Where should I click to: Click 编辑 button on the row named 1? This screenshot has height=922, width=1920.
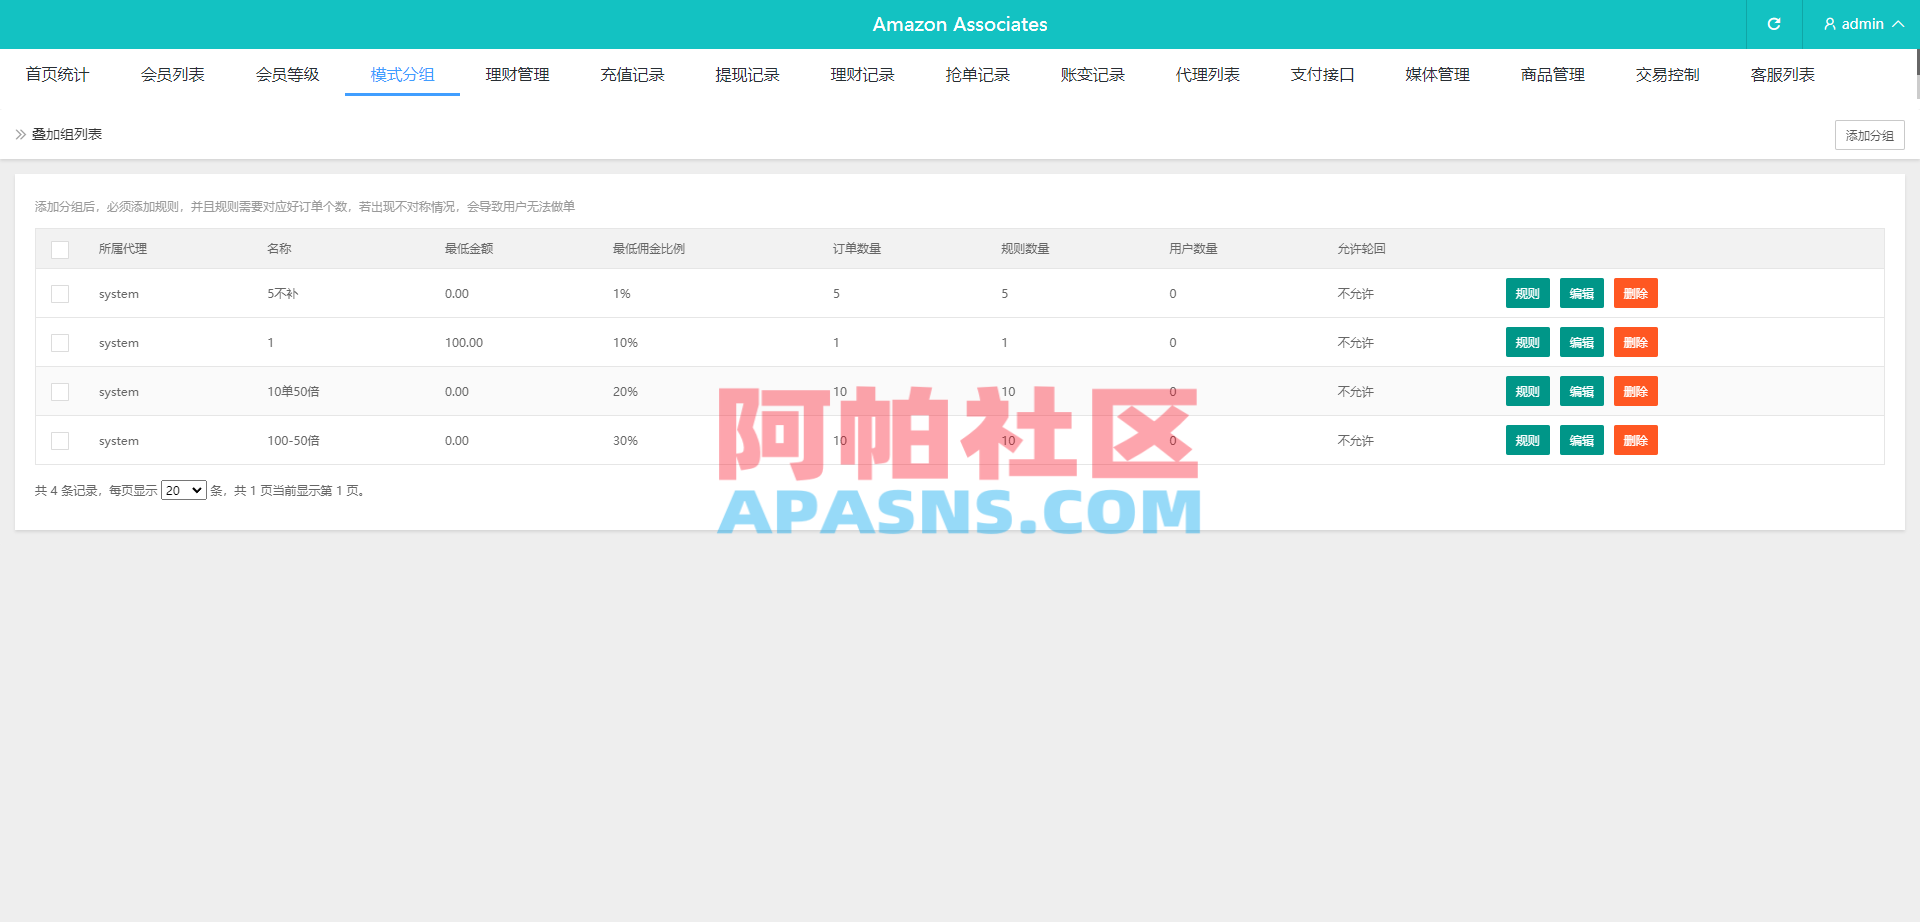coord(1581,342)
